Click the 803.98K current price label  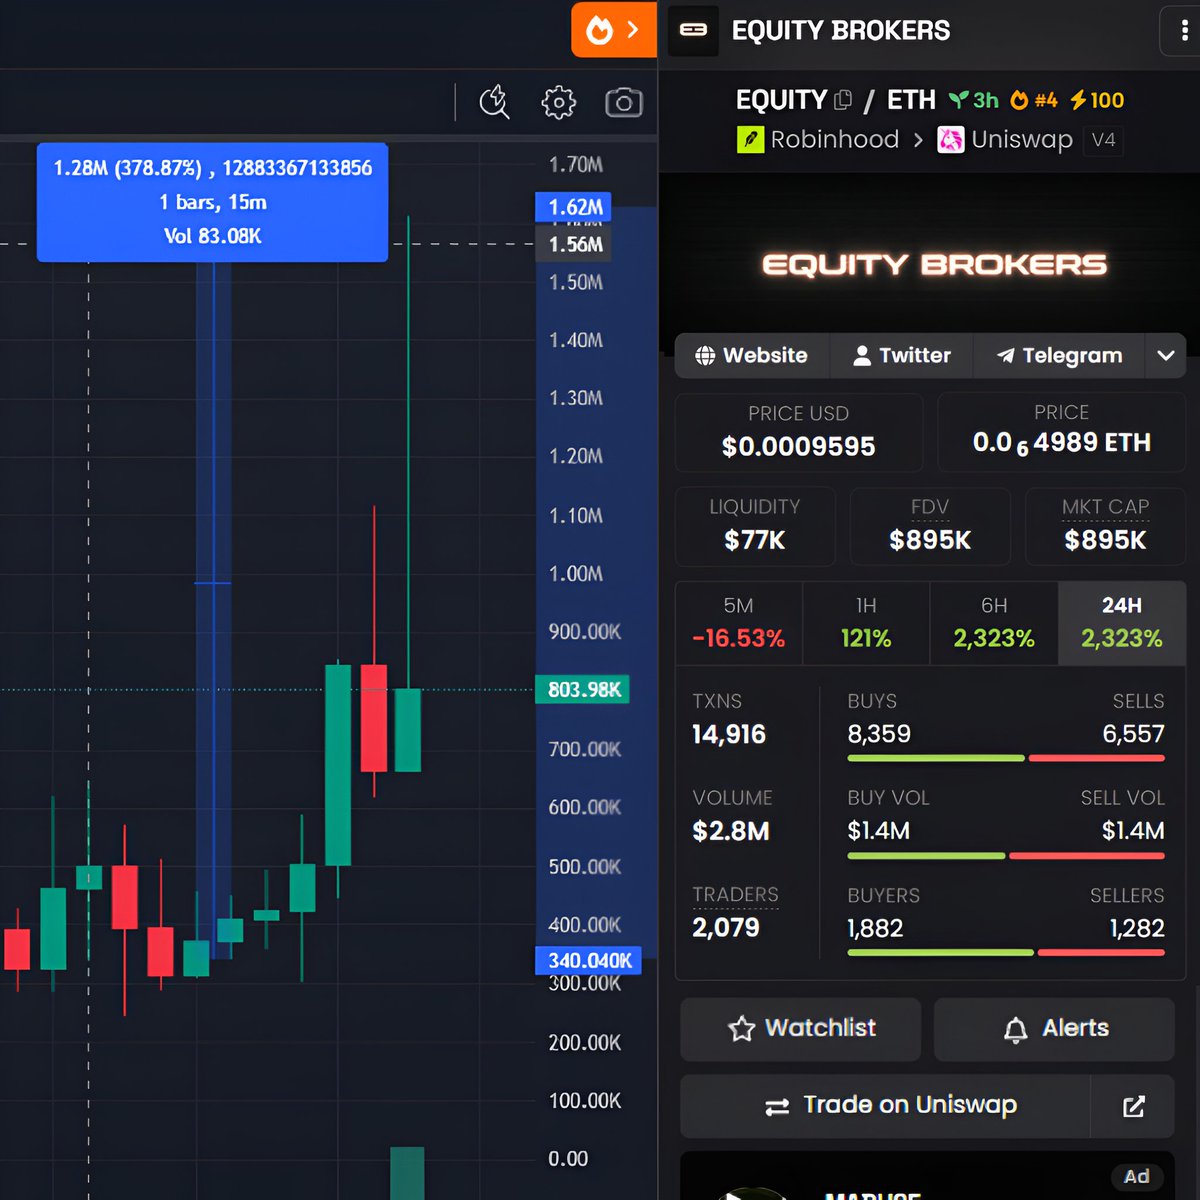[583, 690]
